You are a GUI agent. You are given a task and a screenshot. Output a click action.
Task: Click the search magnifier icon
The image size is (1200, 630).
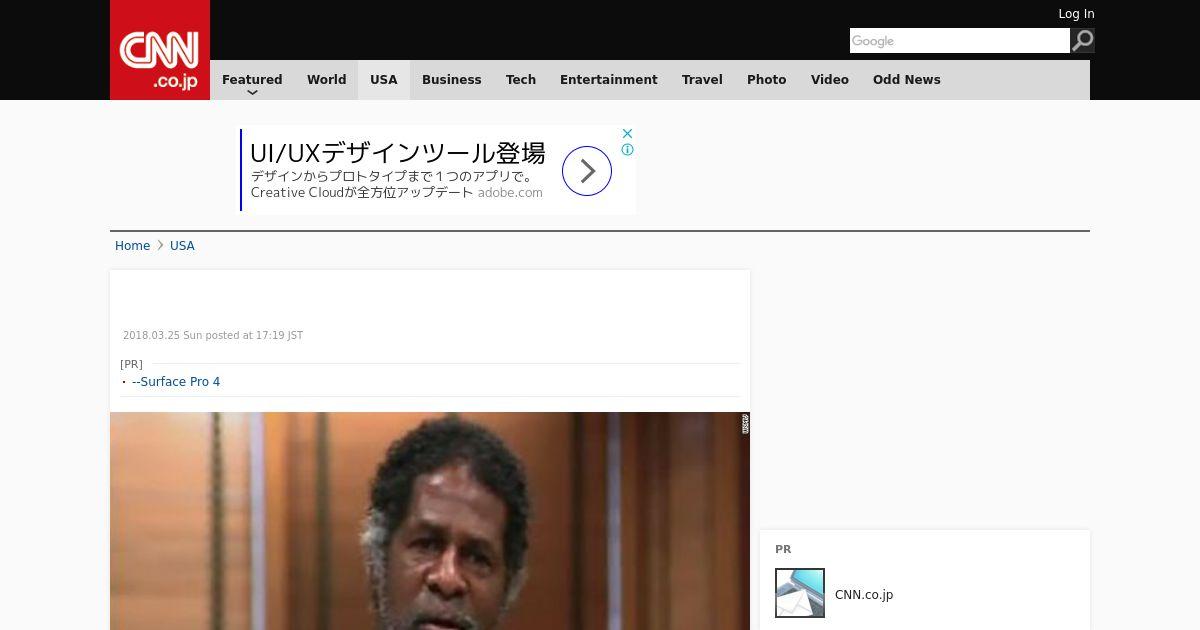click(x=1083, y=40)
